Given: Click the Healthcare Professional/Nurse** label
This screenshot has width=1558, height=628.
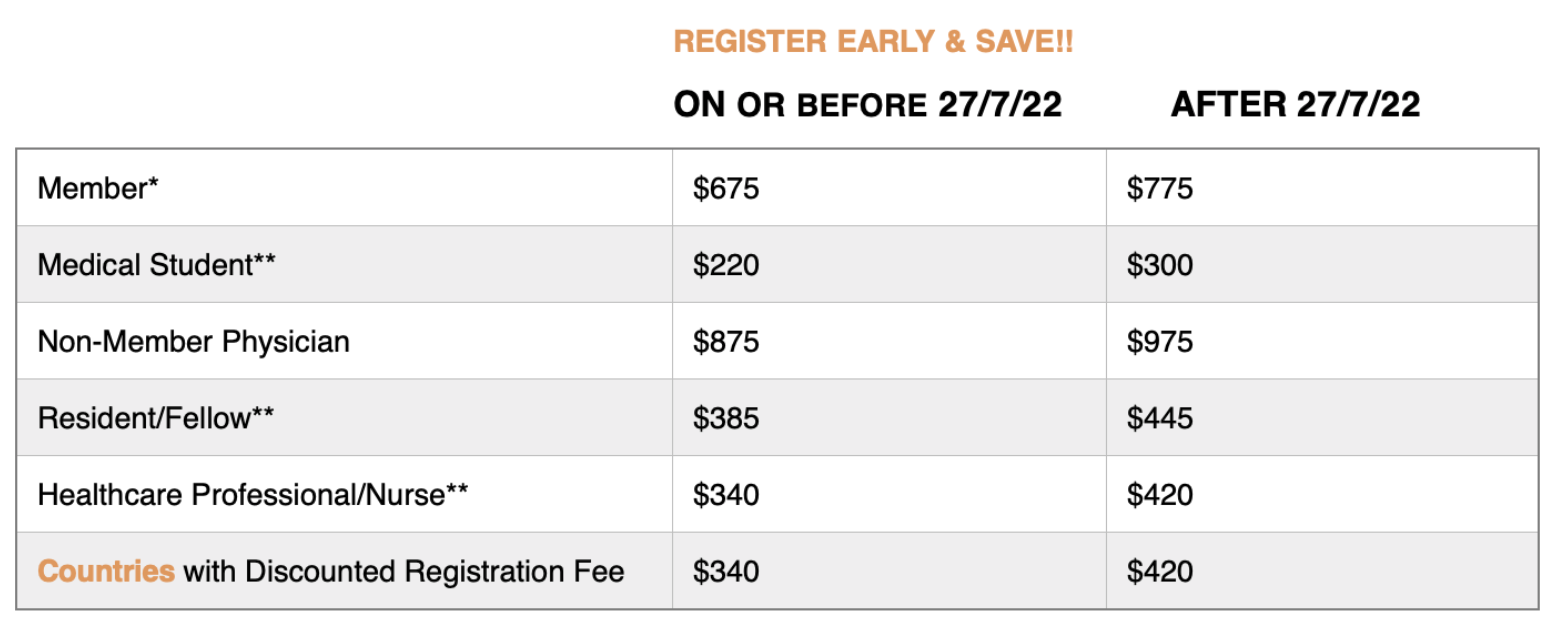Looking at the screenshot, I should [x=253, y=495].
